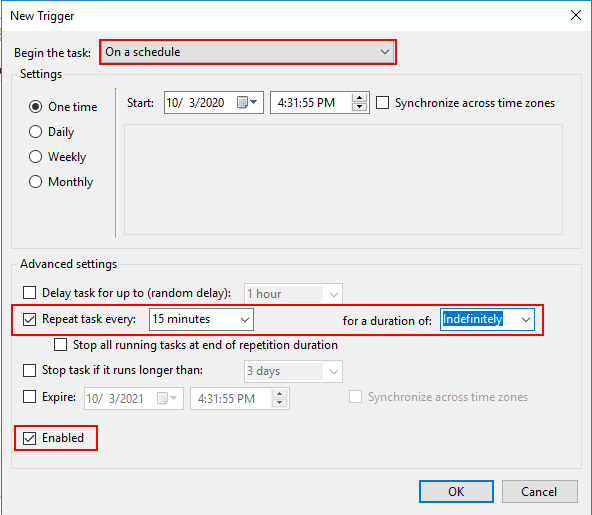
Task: Enable Stop task if it runs longer than
Action: point(29,370)
